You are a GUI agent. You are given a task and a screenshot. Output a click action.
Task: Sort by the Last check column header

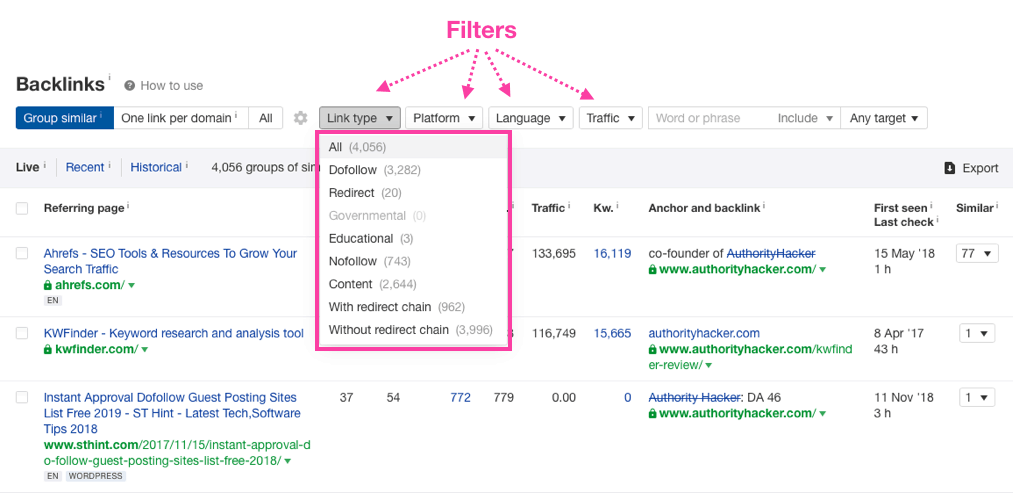tap(903, 222)
